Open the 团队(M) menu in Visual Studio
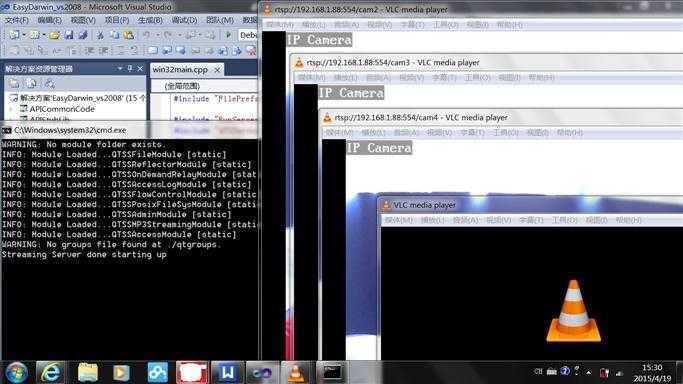 pyautogui.click(x=220, y=20)
